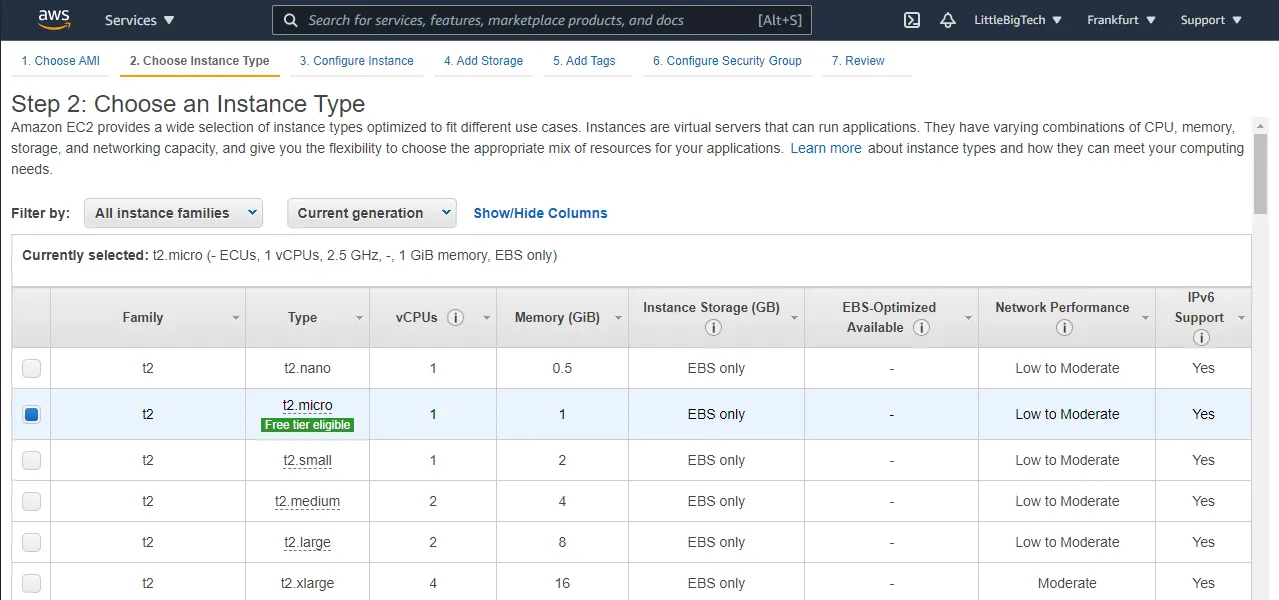1279x600 pixels.
Task: Sort by the Type column arrow
Action: tap(360, 318)
